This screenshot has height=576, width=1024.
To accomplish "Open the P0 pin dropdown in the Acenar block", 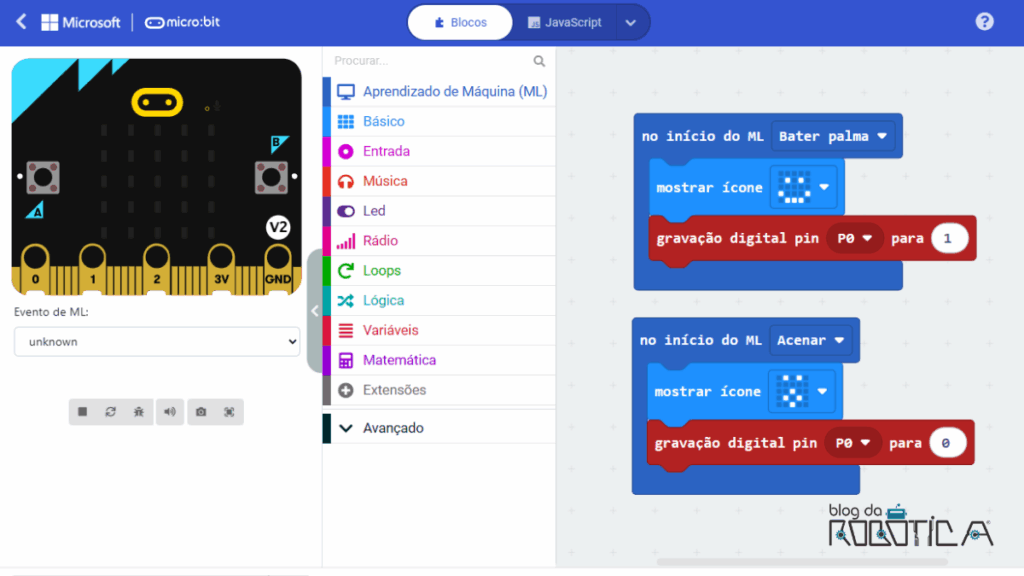I will coord(854,442).
